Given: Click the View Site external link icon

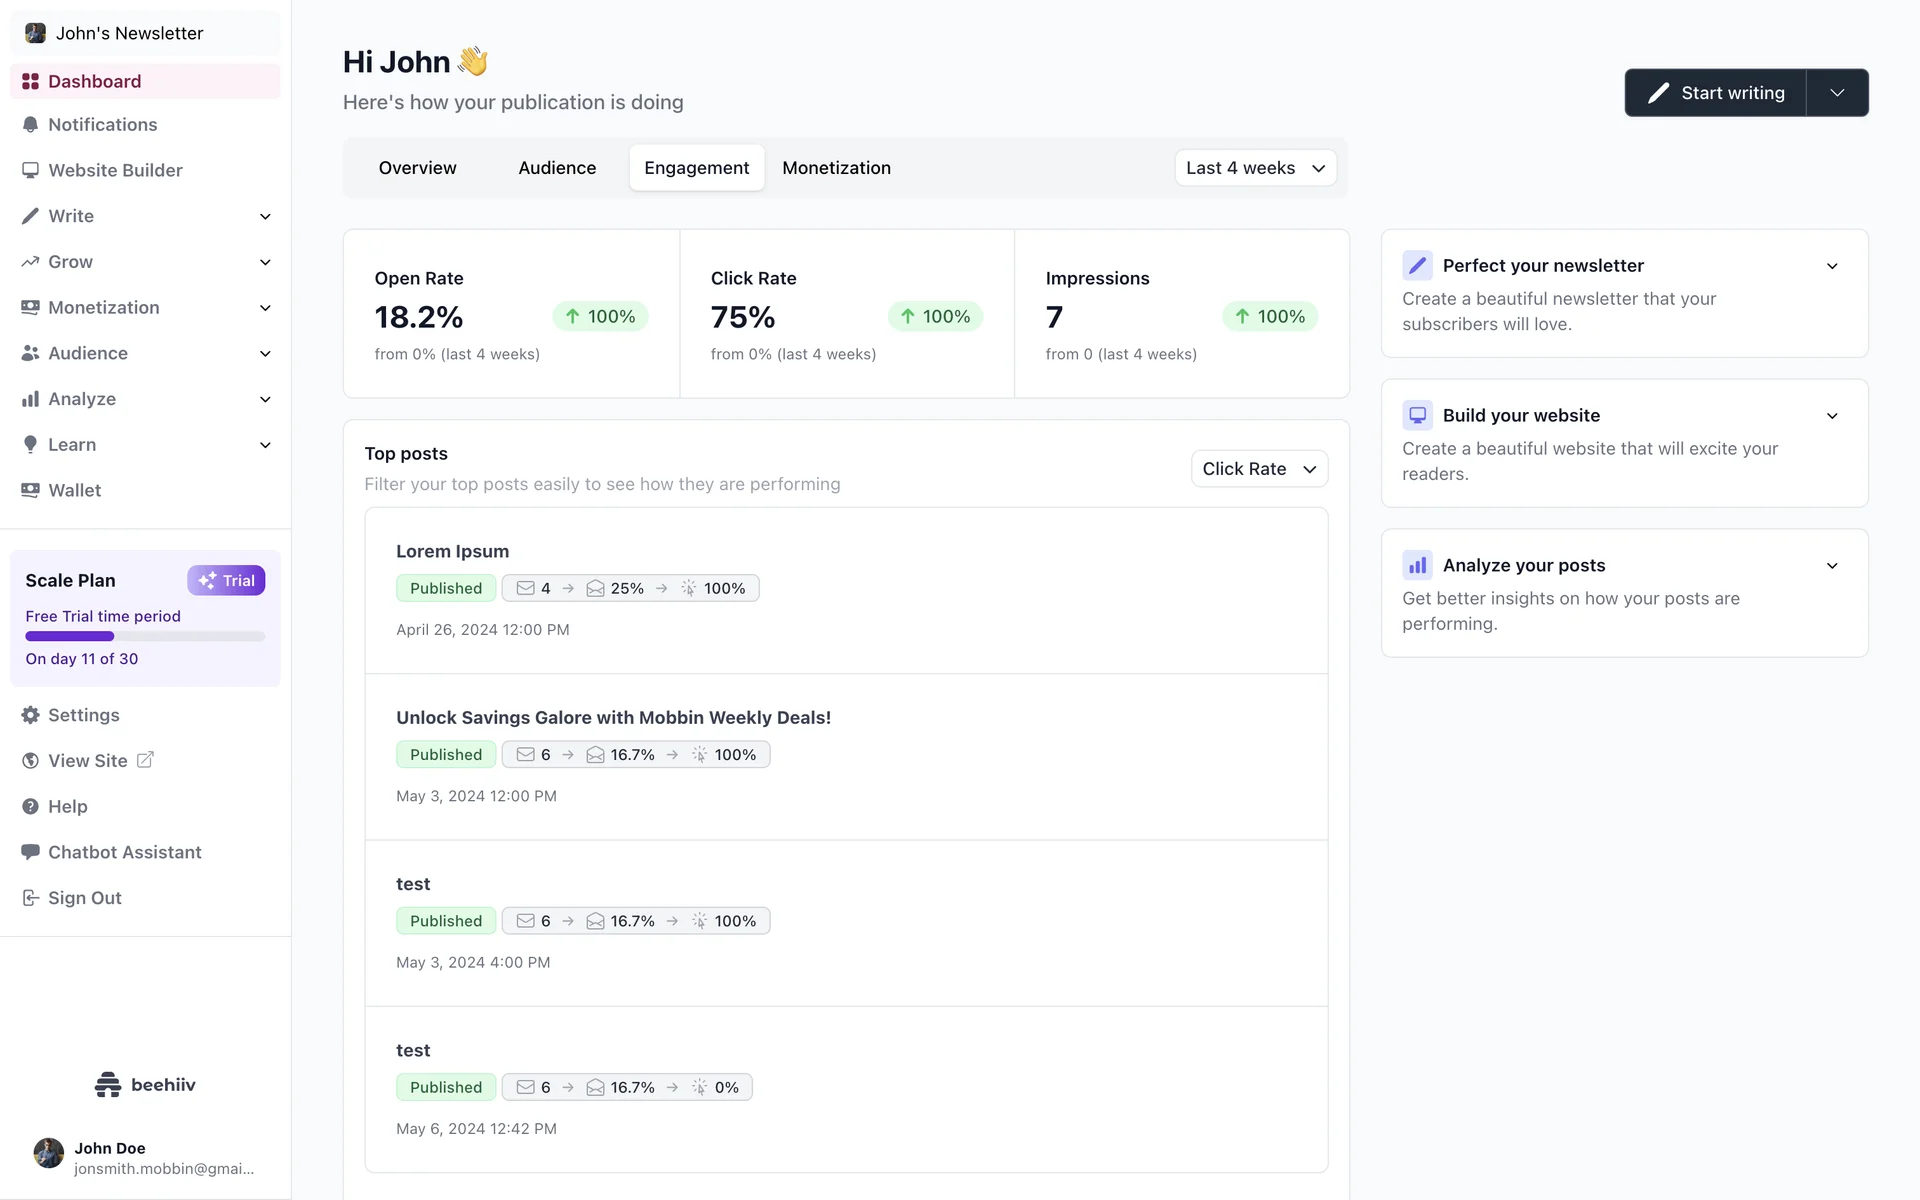Looking at the screenshot, I should click(x=145, y=760).
